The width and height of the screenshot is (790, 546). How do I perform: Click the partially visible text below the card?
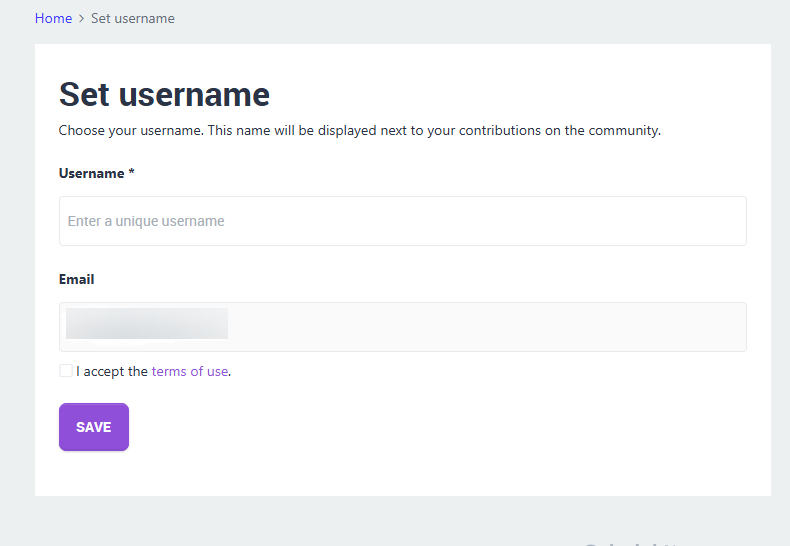[x=630, y=542]
